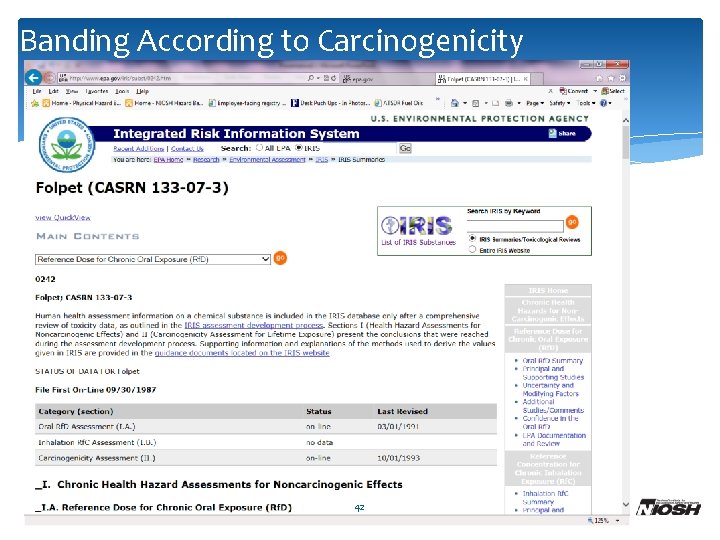
Task: Click orange go button beside keyword search
Action: pos(572,222)
